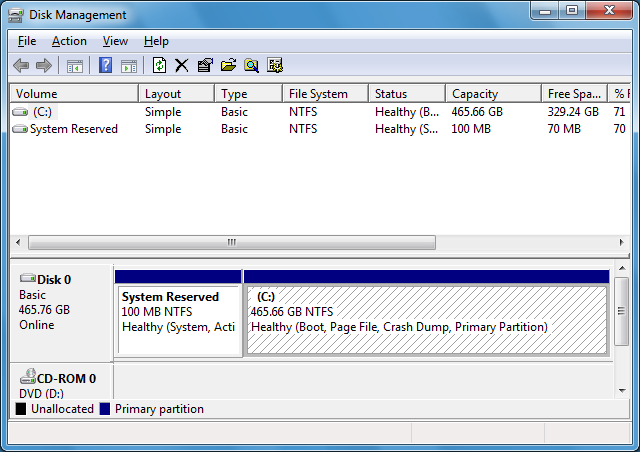Click the DVD (D:) label text
This screenshot has height=452, width=640.
[x=41, y=394]
